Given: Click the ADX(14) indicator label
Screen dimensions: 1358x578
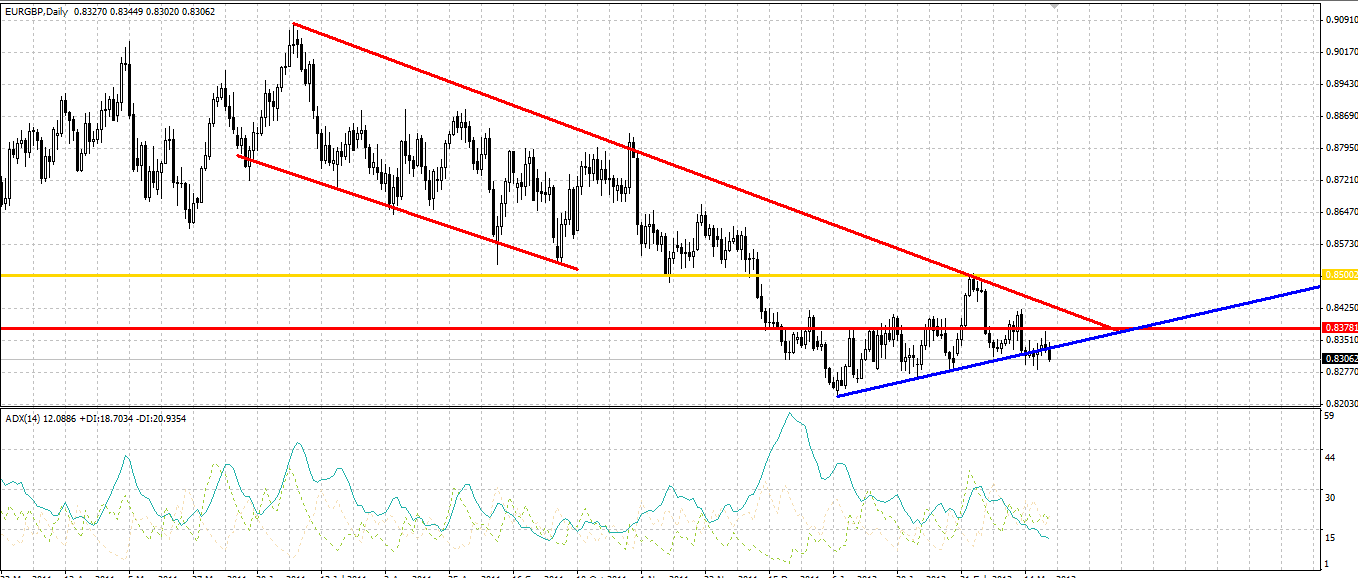Looking at the screenshot, I should (23, 417).
